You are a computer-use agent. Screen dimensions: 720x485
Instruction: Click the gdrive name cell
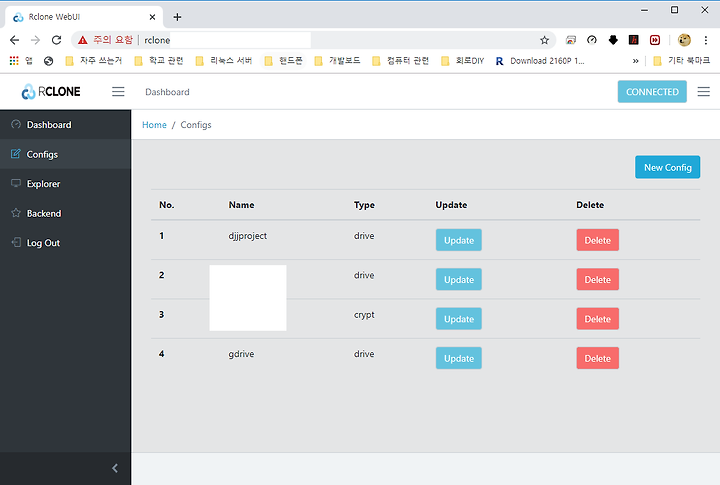pyautogui.click(x=241, y=354)
